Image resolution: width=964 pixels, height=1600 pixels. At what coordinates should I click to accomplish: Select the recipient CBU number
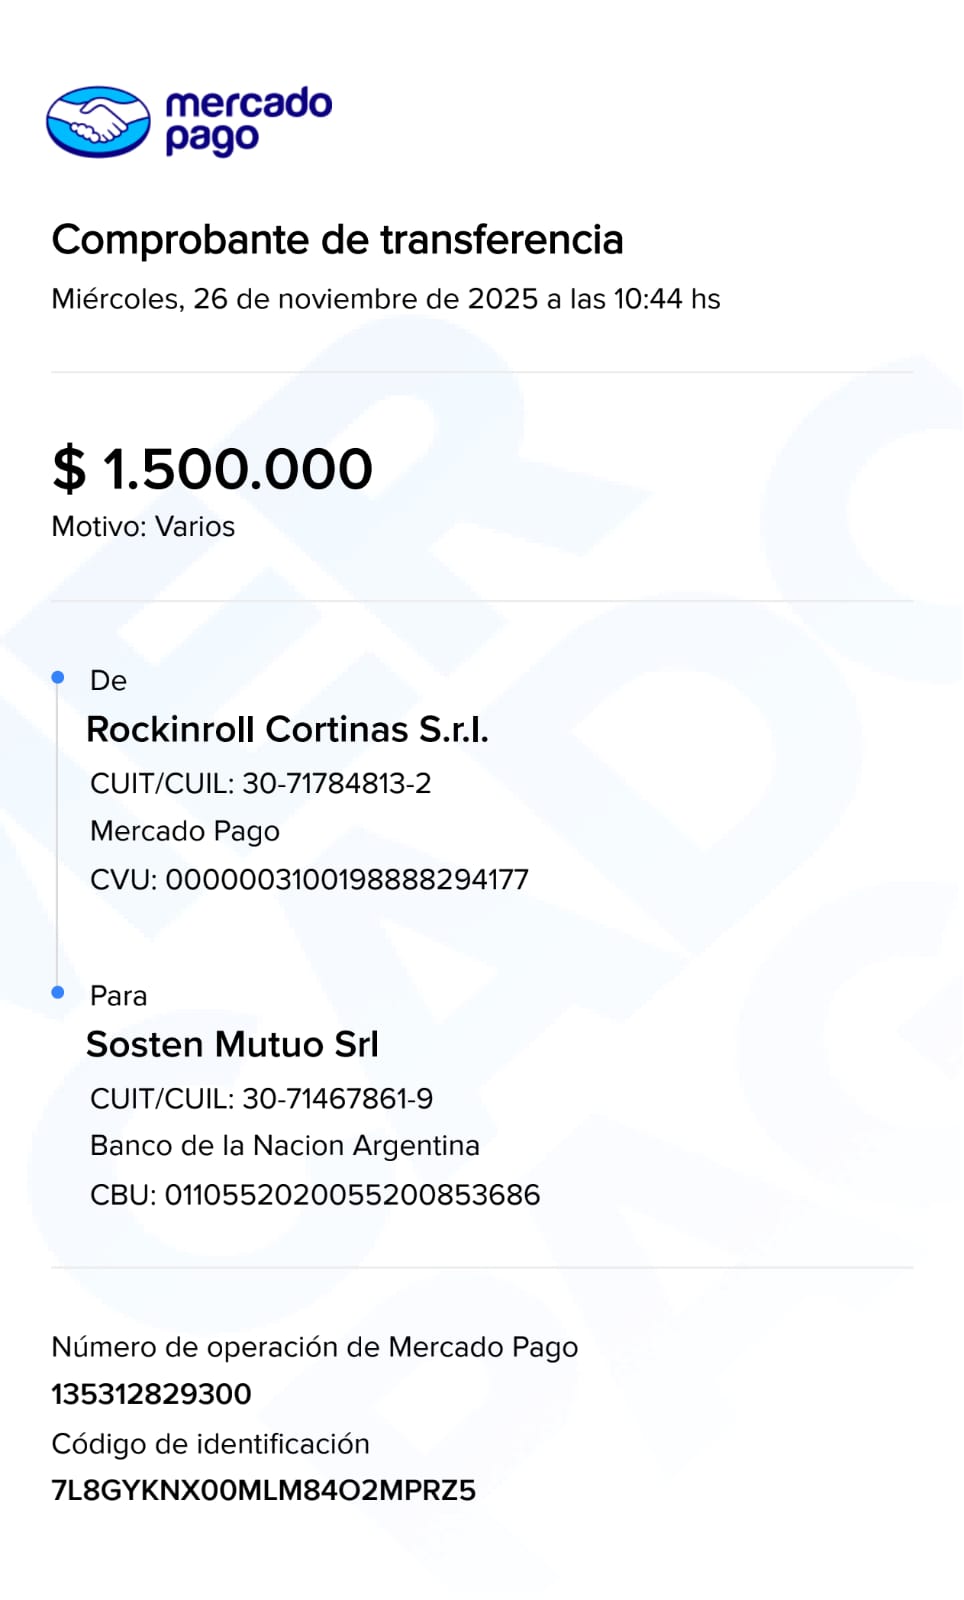point(352,1195)
